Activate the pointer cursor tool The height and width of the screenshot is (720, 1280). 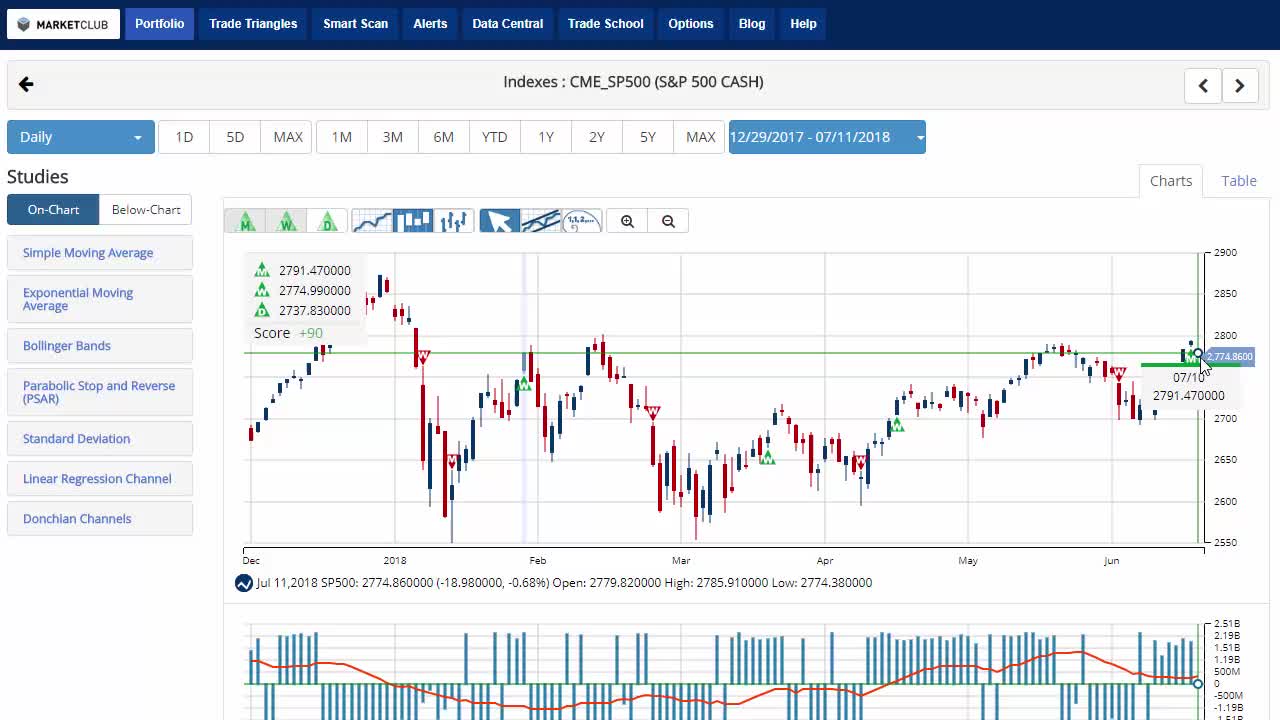(x=499, y=221)
